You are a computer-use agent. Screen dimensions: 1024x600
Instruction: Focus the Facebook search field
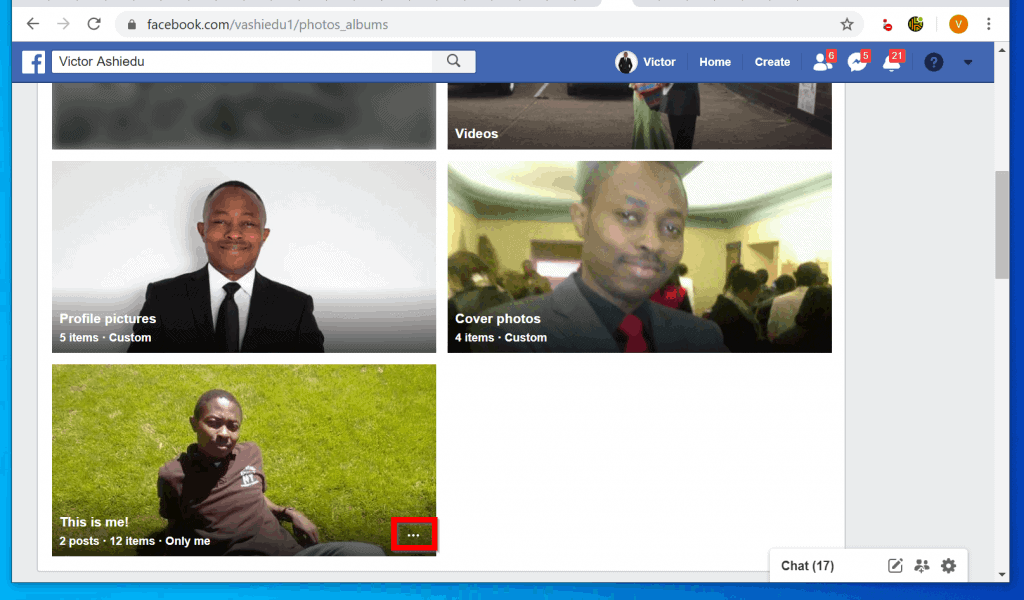242,61
